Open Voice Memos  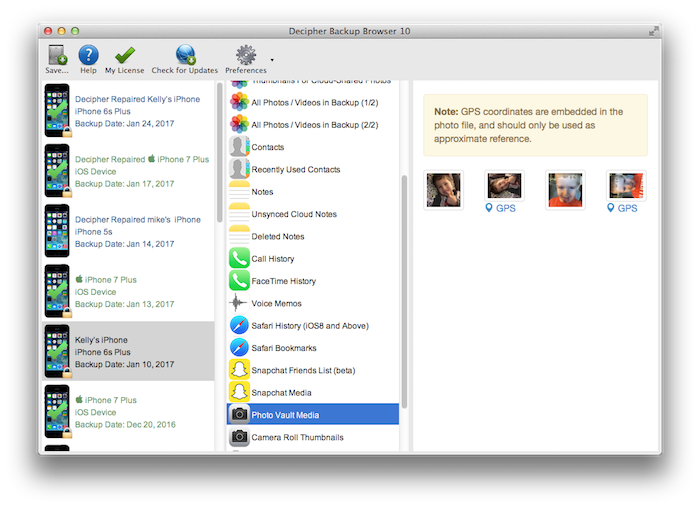coord(276,304)
